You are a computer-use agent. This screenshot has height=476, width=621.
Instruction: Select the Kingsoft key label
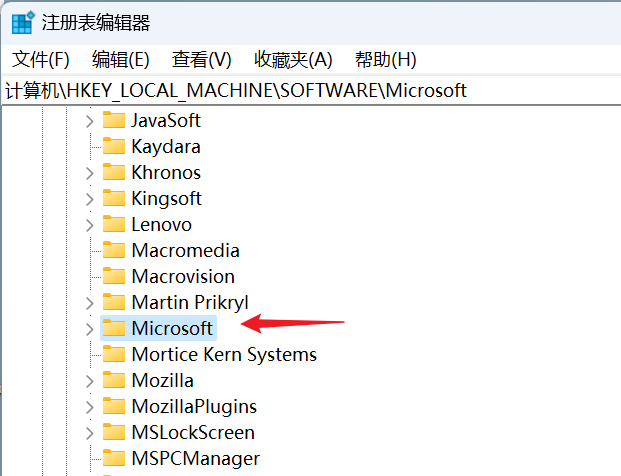click(167, 199)
